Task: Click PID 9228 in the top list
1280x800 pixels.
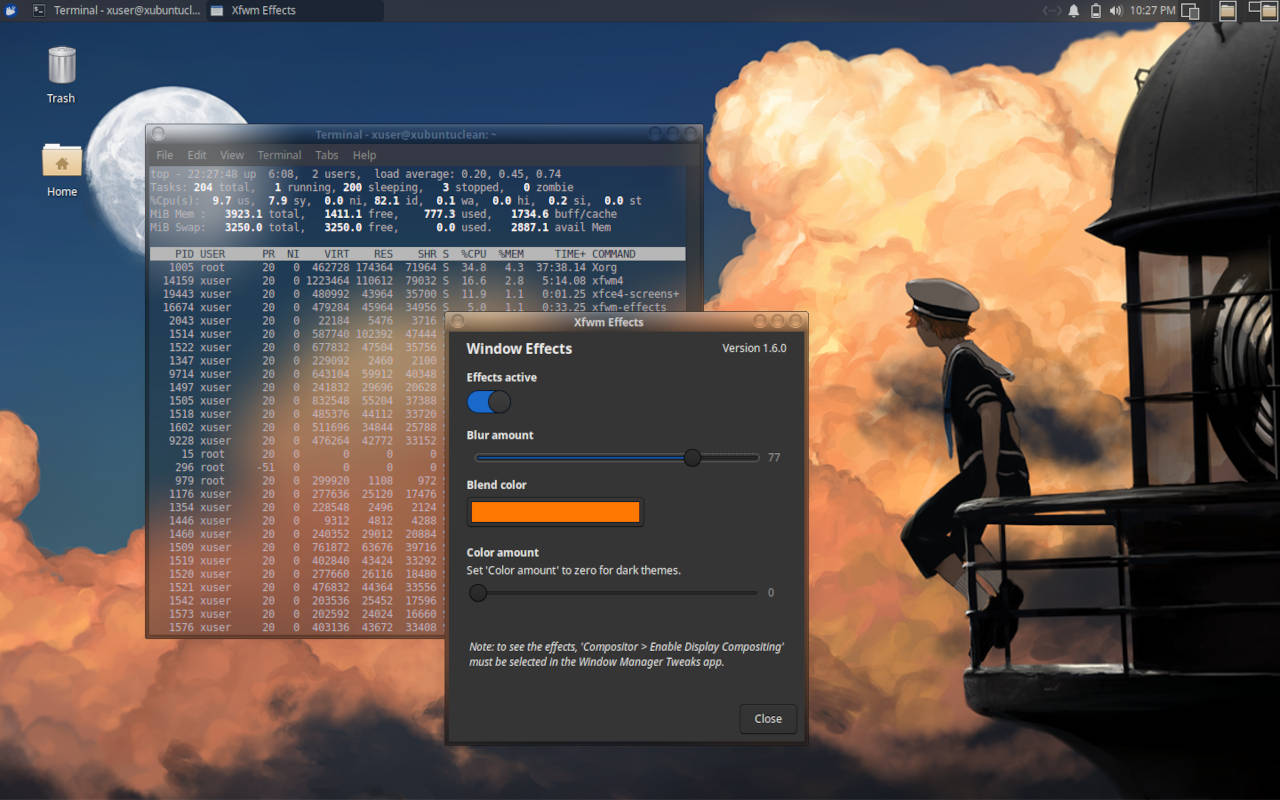Action: pyautogui.click(x=181, y=441)
